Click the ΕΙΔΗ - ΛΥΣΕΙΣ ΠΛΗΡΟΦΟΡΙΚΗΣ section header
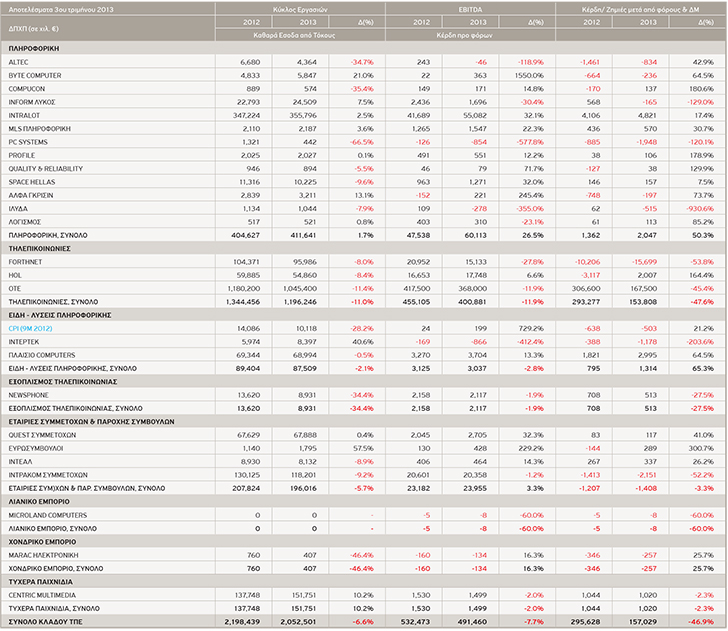728x631 pixels. pos(60,315)
